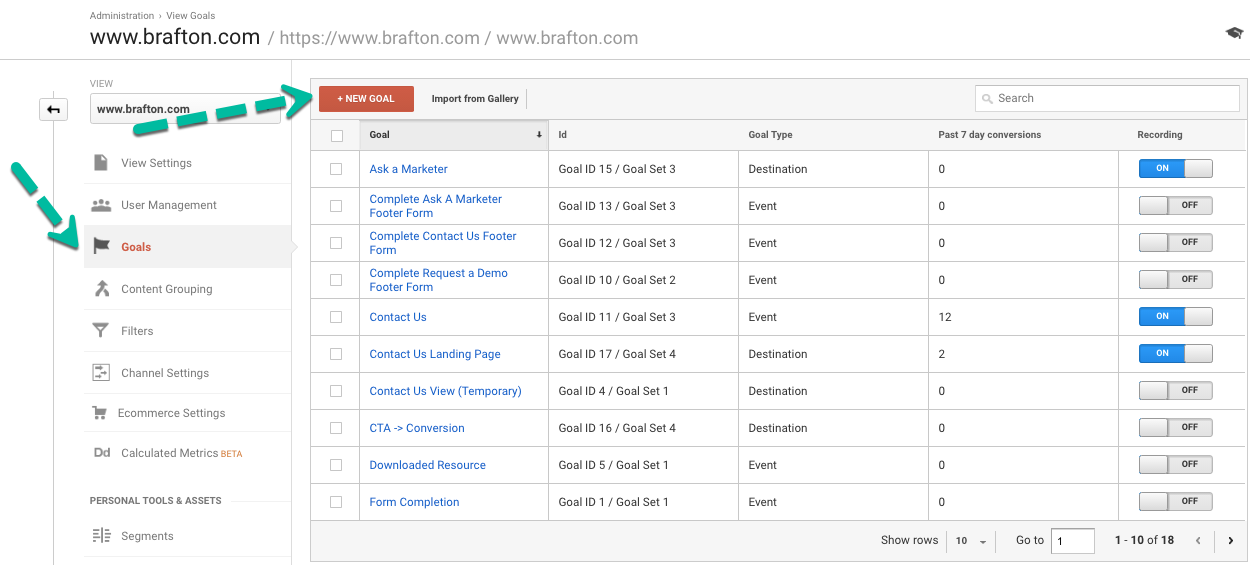Viewport: 1250px width, 565px height.
Task: Enable recording for Downloaded Resource goal
Action: pos(1175,465)
